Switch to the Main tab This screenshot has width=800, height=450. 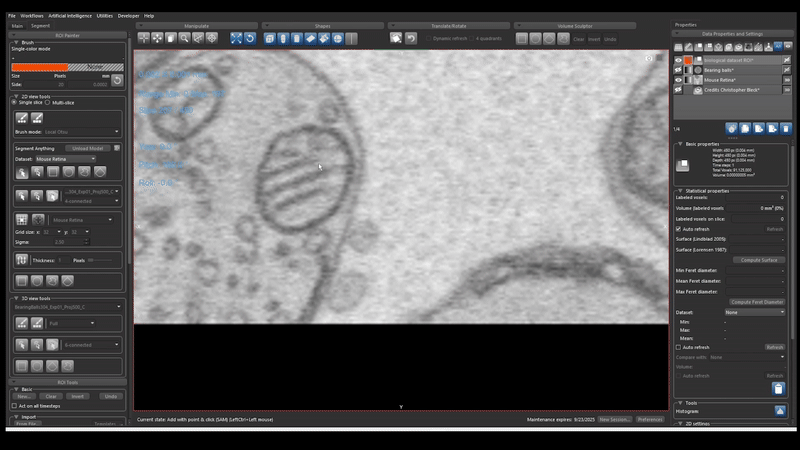coord(17,26)
